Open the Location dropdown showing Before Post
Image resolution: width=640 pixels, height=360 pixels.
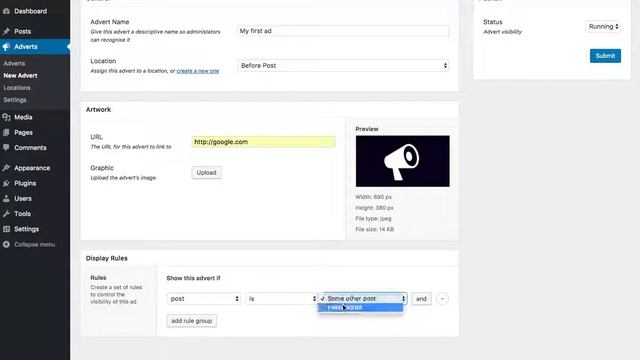343,65
